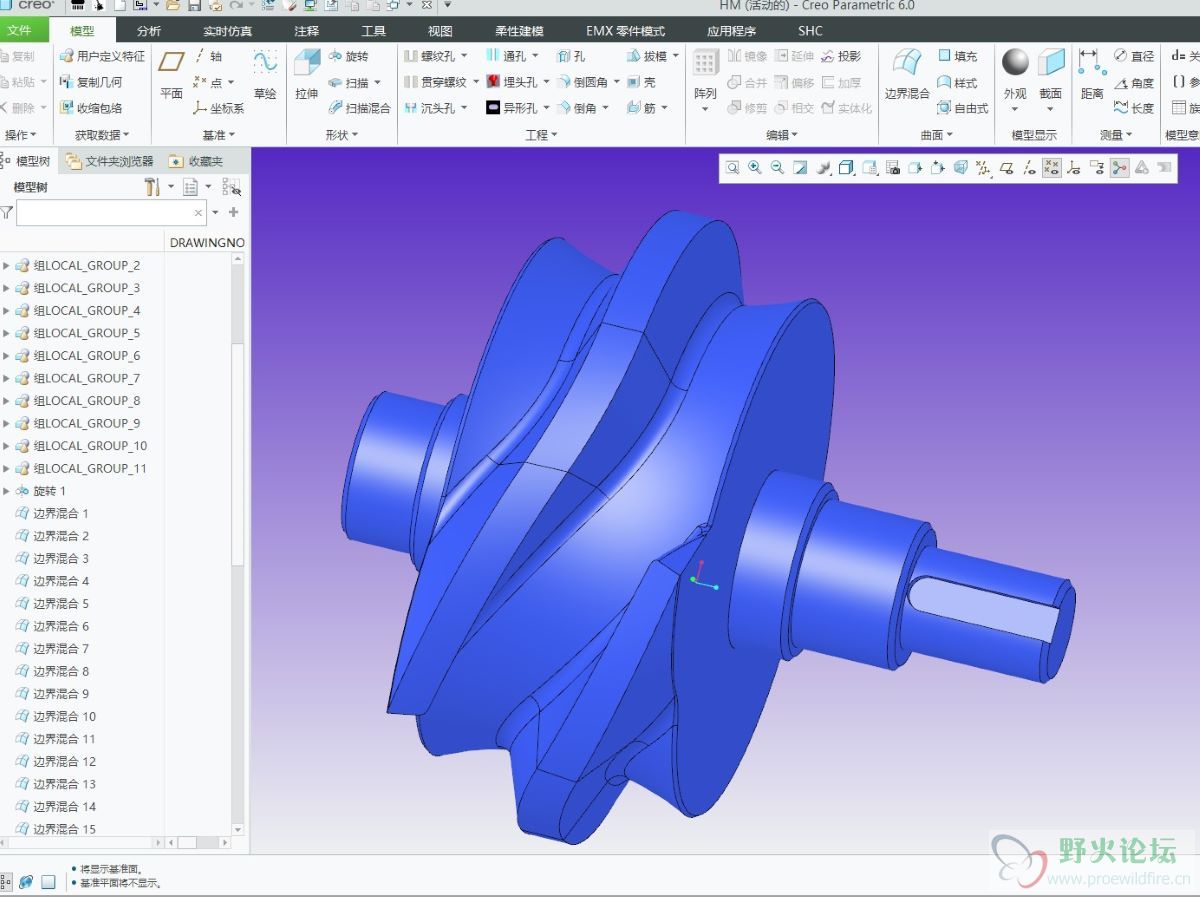The height and width of the screenshot is (897, 1200).
Task: Open the 收藏夹 favorites tab
Action: 196,161
